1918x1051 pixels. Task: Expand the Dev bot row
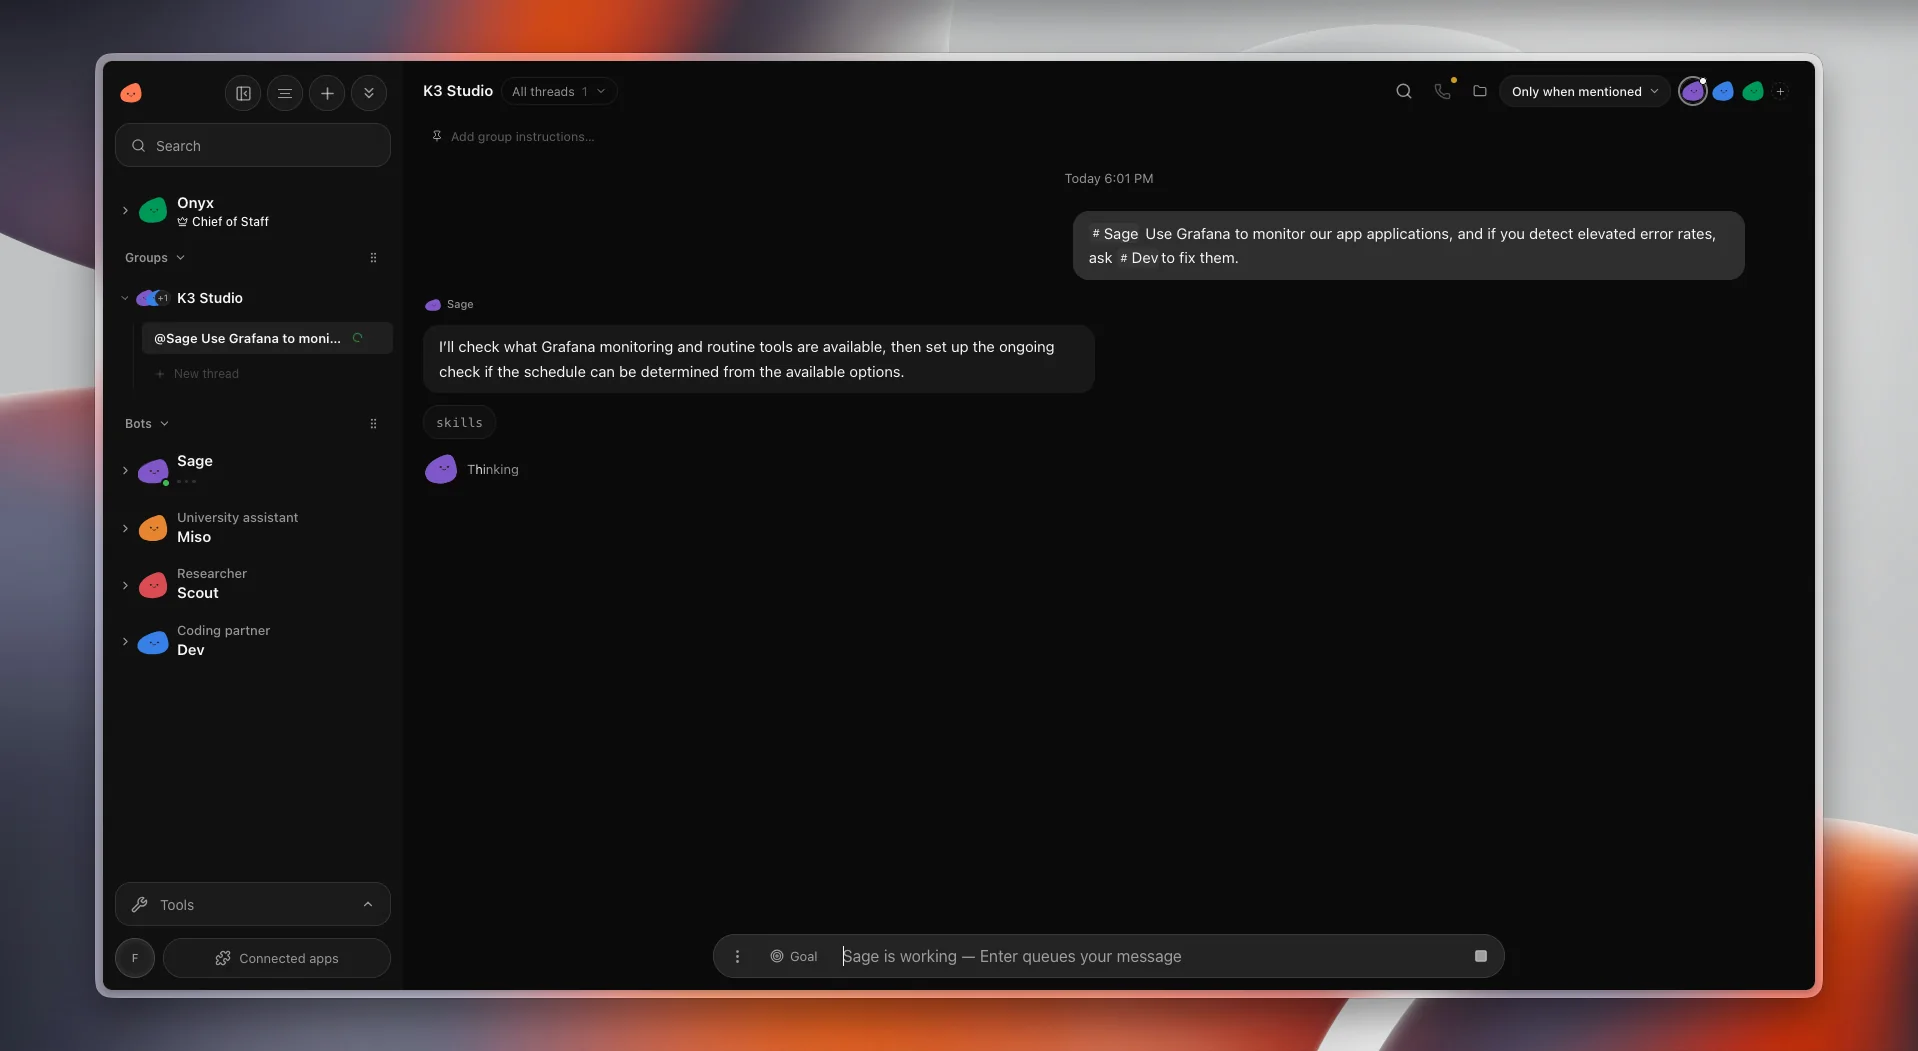tap(125, 641)
